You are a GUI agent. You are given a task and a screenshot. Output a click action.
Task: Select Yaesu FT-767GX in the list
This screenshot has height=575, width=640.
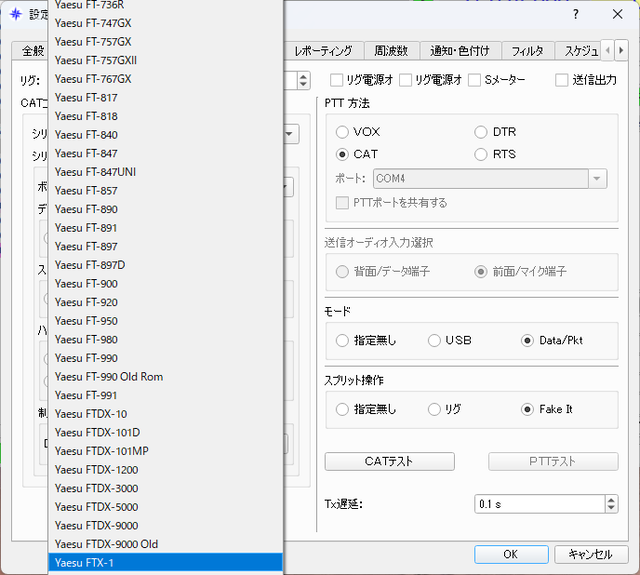tap(165, 79)
